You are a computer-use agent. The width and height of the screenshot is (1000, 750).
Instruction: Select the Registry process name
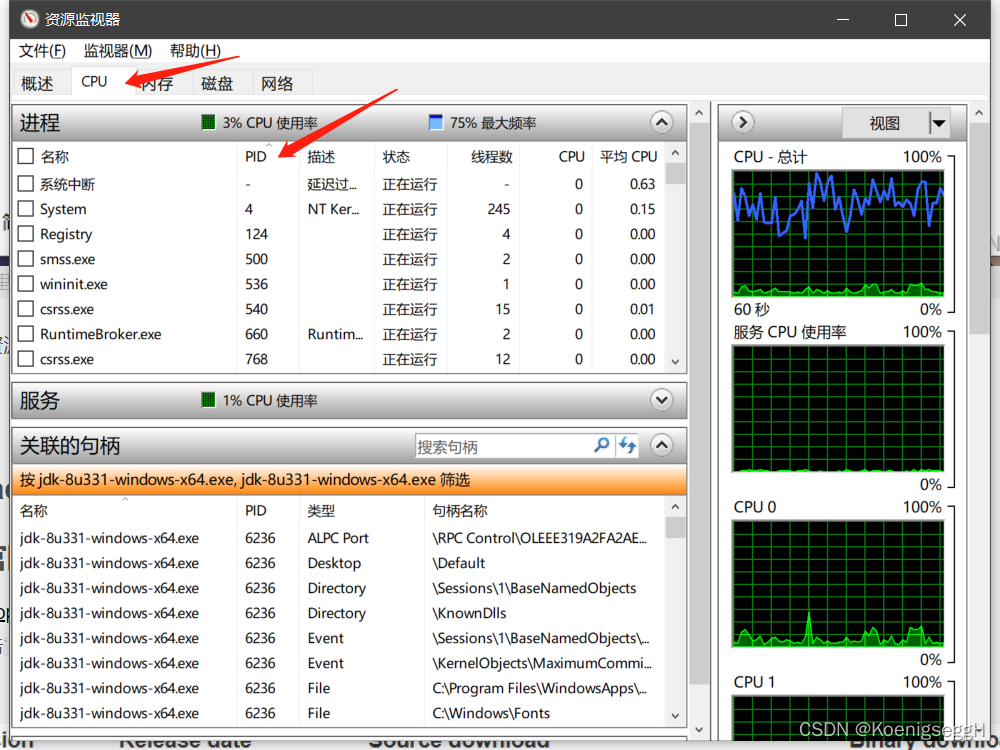pyautogui.click(x=66, y=234)
